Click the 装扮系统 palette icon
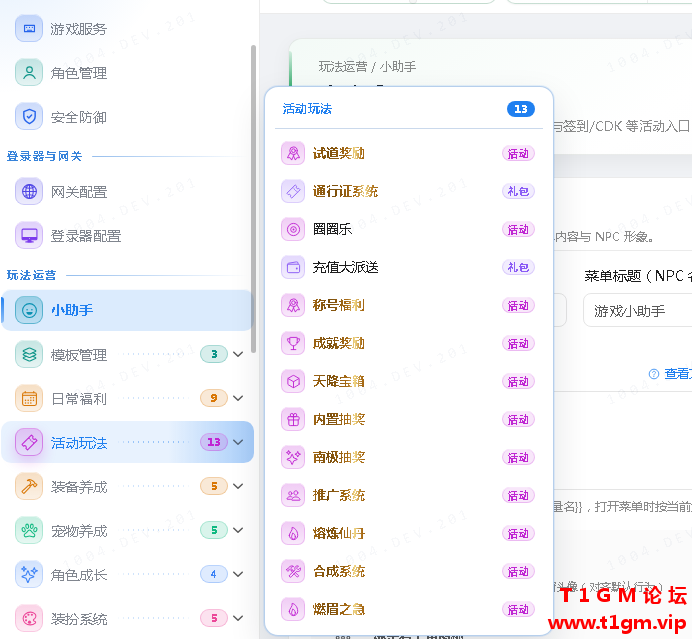The width and height of the screenshot is (692, 639). [29, 618]
